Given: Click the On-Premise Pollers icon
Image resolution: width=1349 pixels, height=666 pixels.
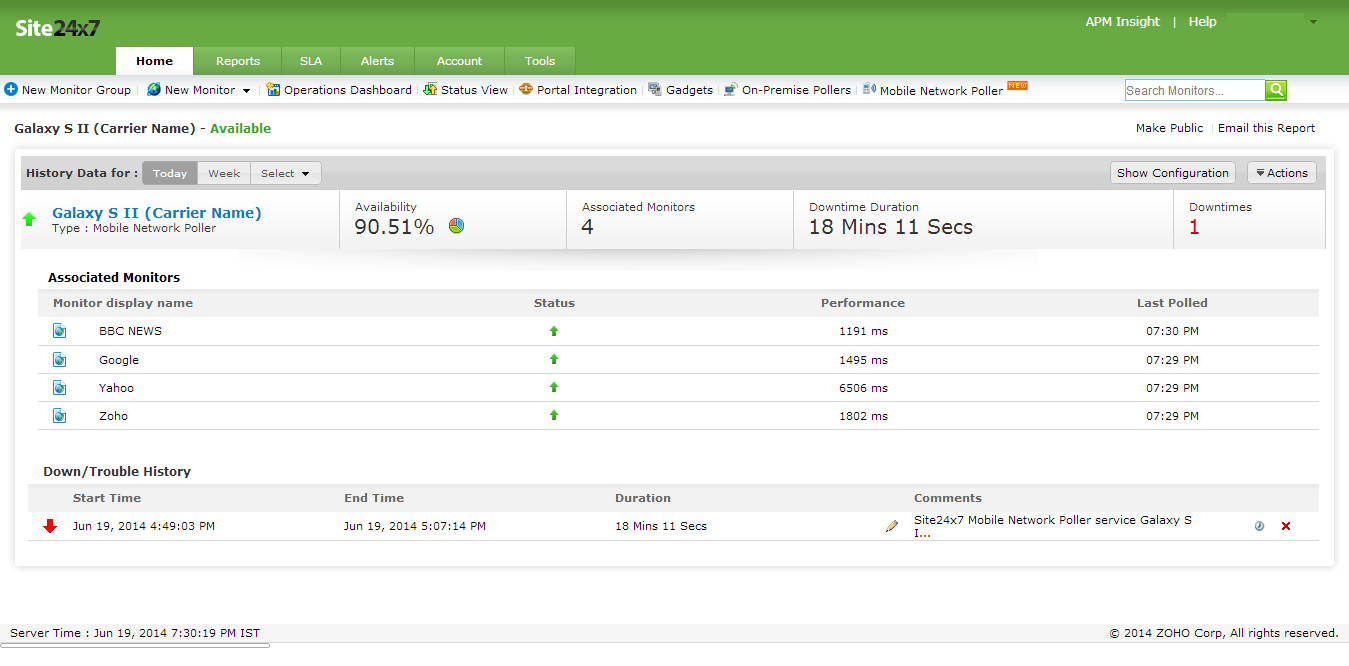Looking at the screenshot, I should [x=731, y=89].
